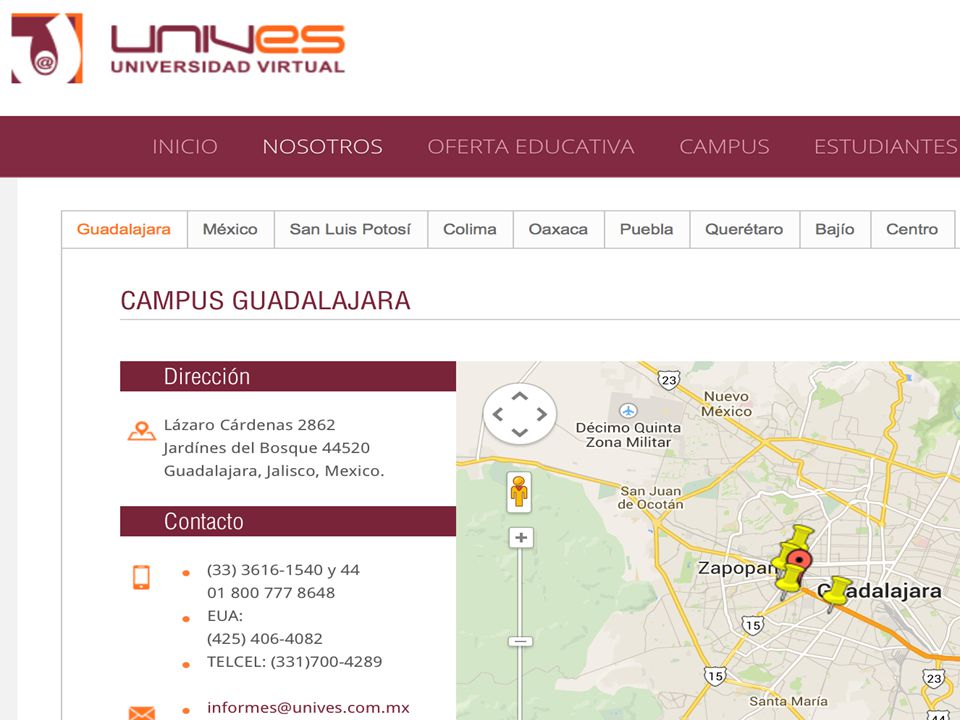
Task: Switch to the México campus tab
Action: tap(230, 230)
